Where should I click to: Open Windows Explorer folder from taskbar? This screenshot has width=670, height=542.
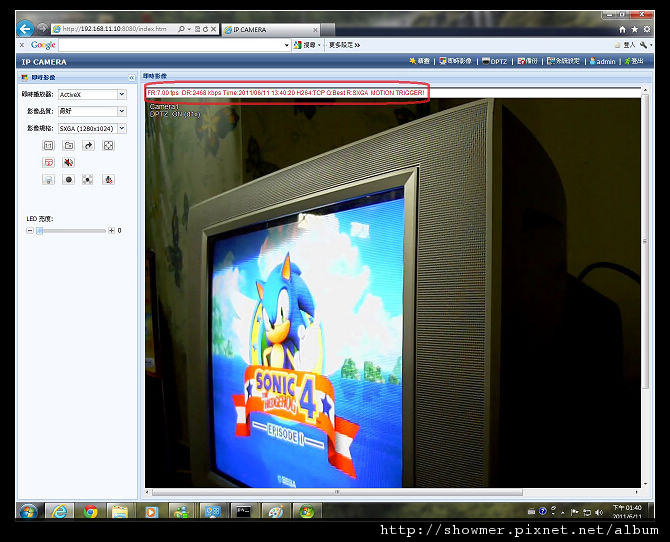[120, 511]
